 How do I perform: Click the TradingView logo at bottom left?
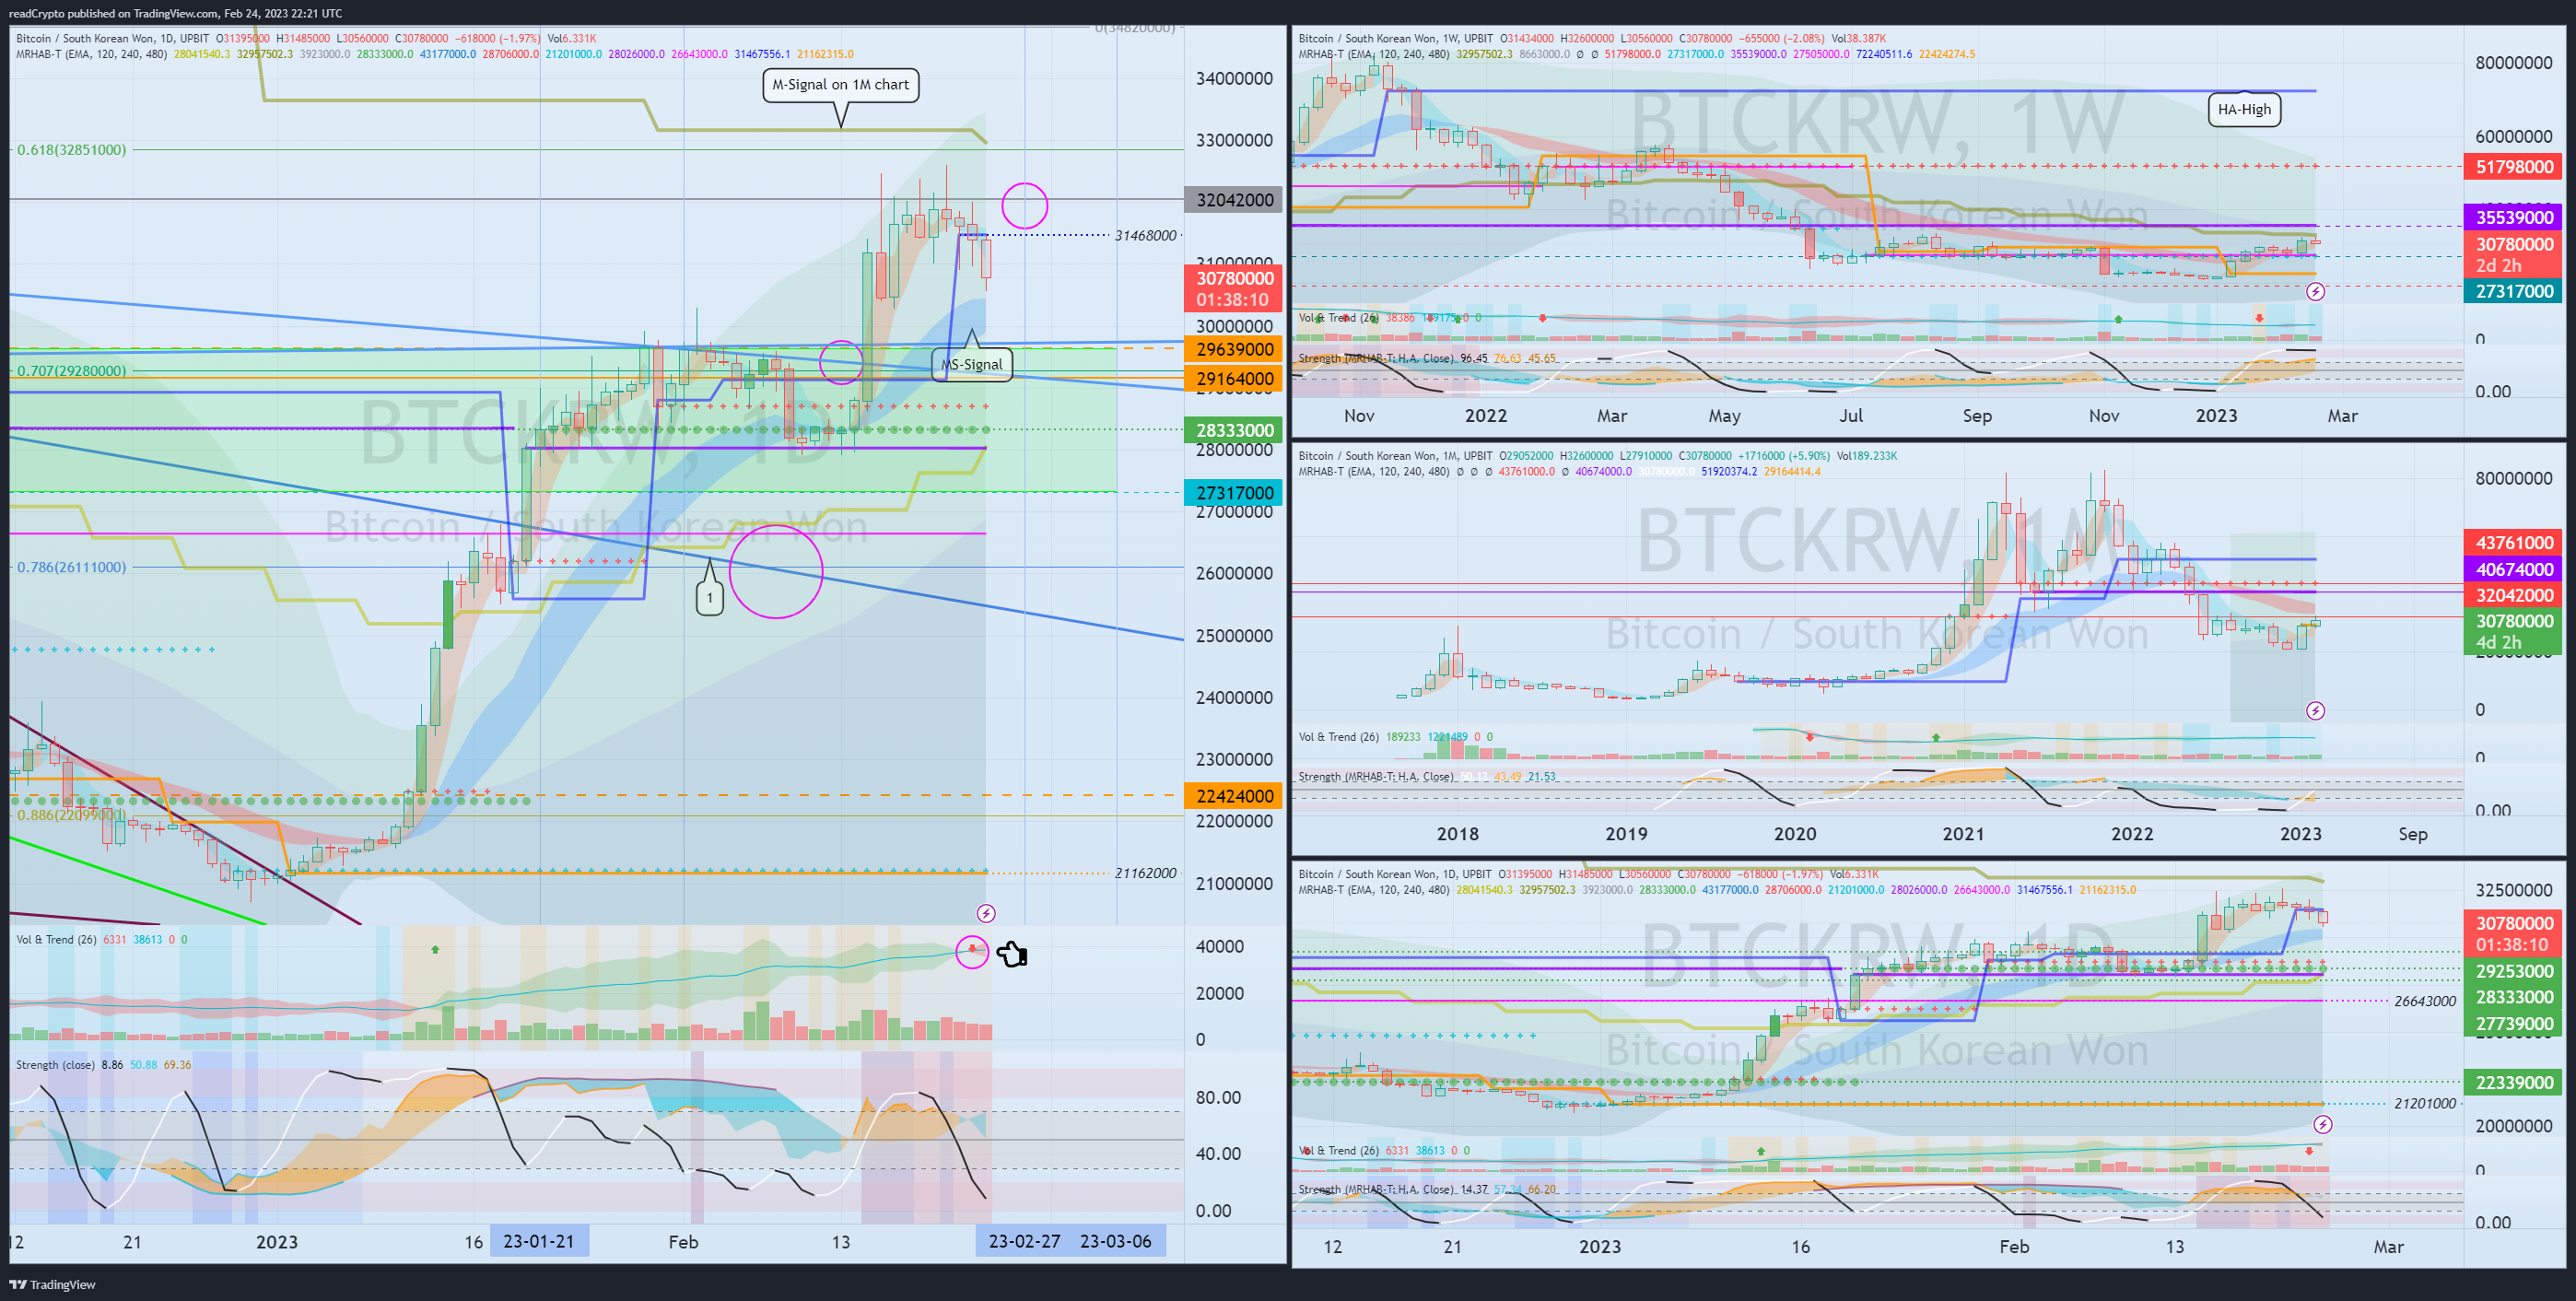(52, 1284)
